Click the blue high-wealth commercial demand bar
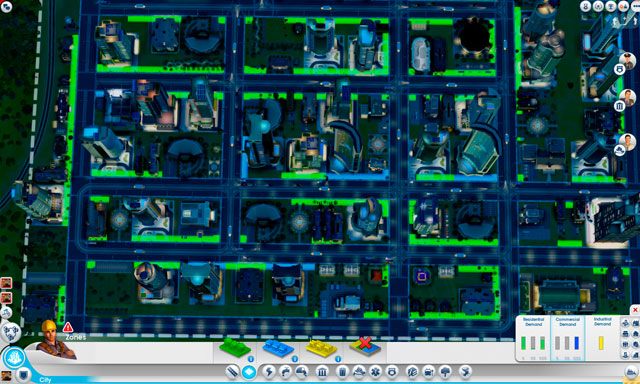640x384 pixels. pos(577,343)
